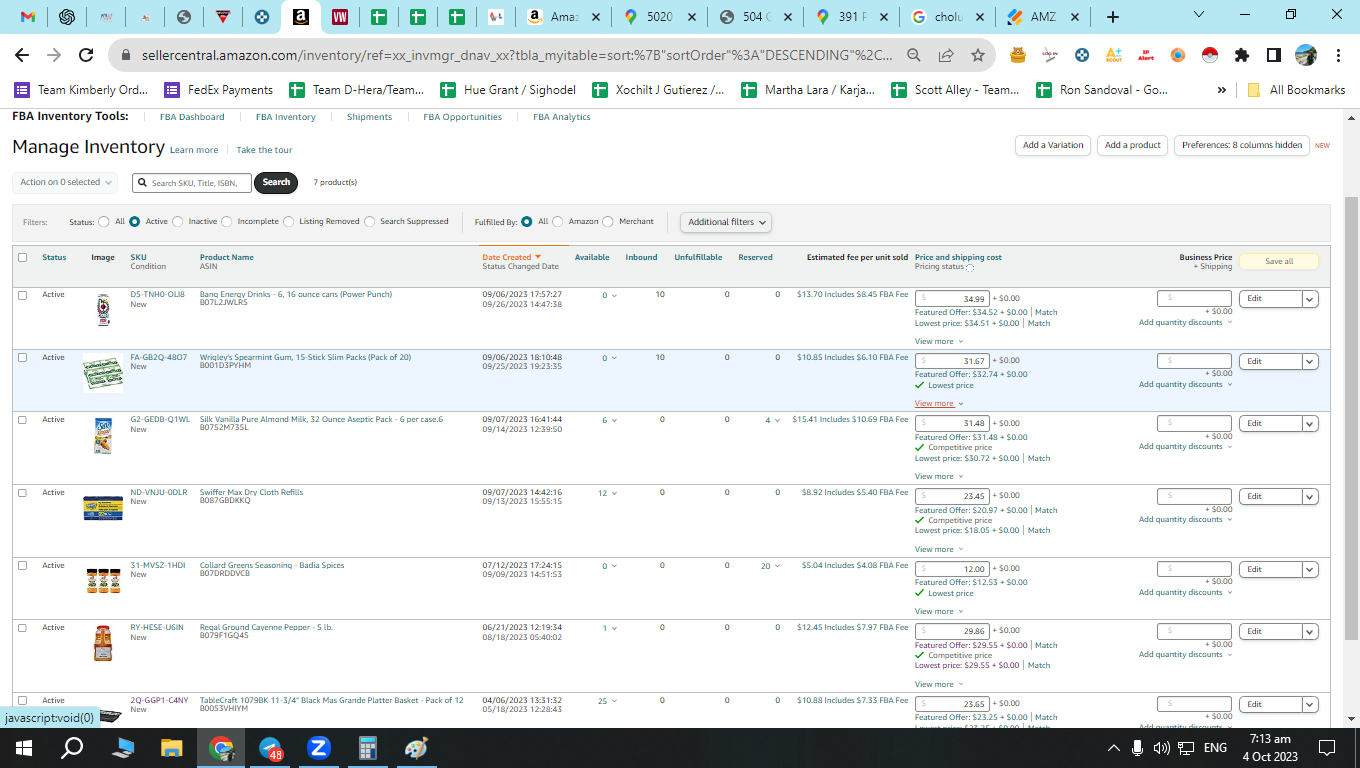Open the zoom magnifier in the address bar
The height and width of the screenshot is (768, 1360).
914,55
